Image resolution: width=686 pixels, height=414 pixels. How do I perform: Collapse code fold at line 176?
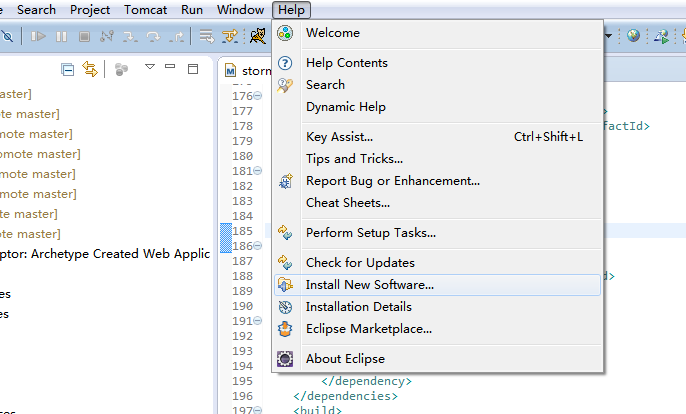pos(258,95)
